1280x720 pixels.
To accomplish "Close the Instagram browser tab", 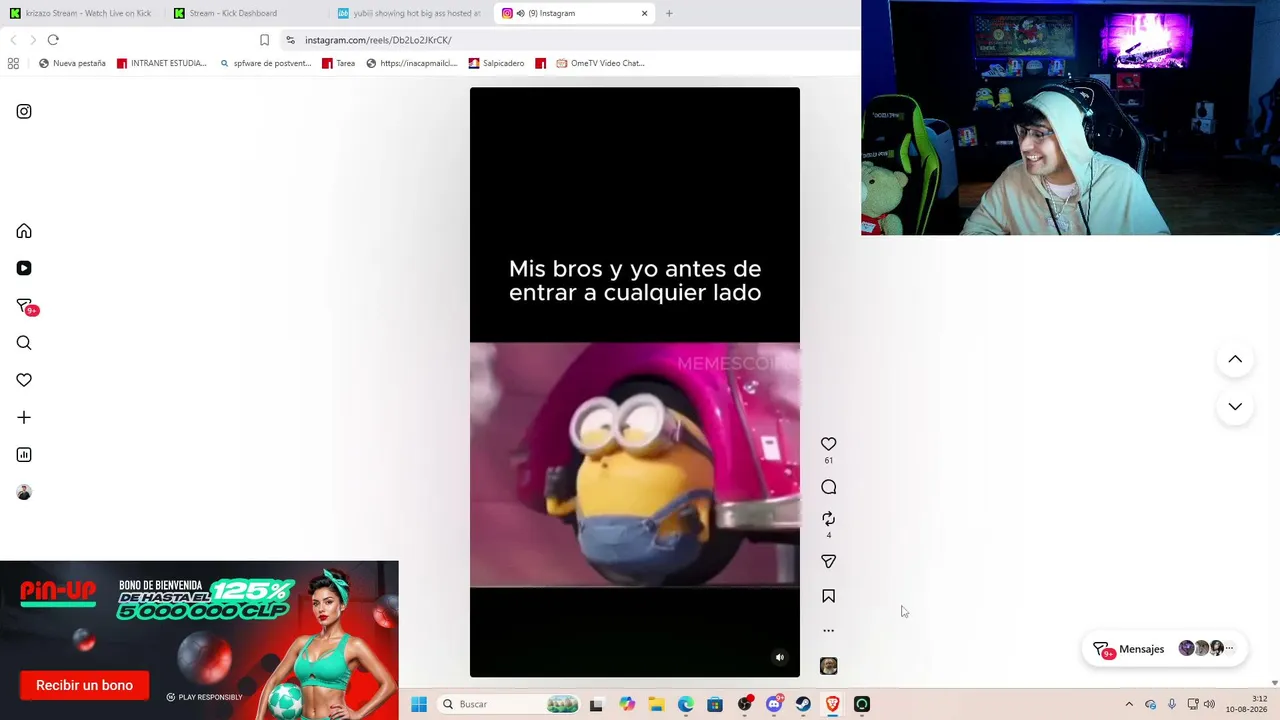I will coord(644,13).
